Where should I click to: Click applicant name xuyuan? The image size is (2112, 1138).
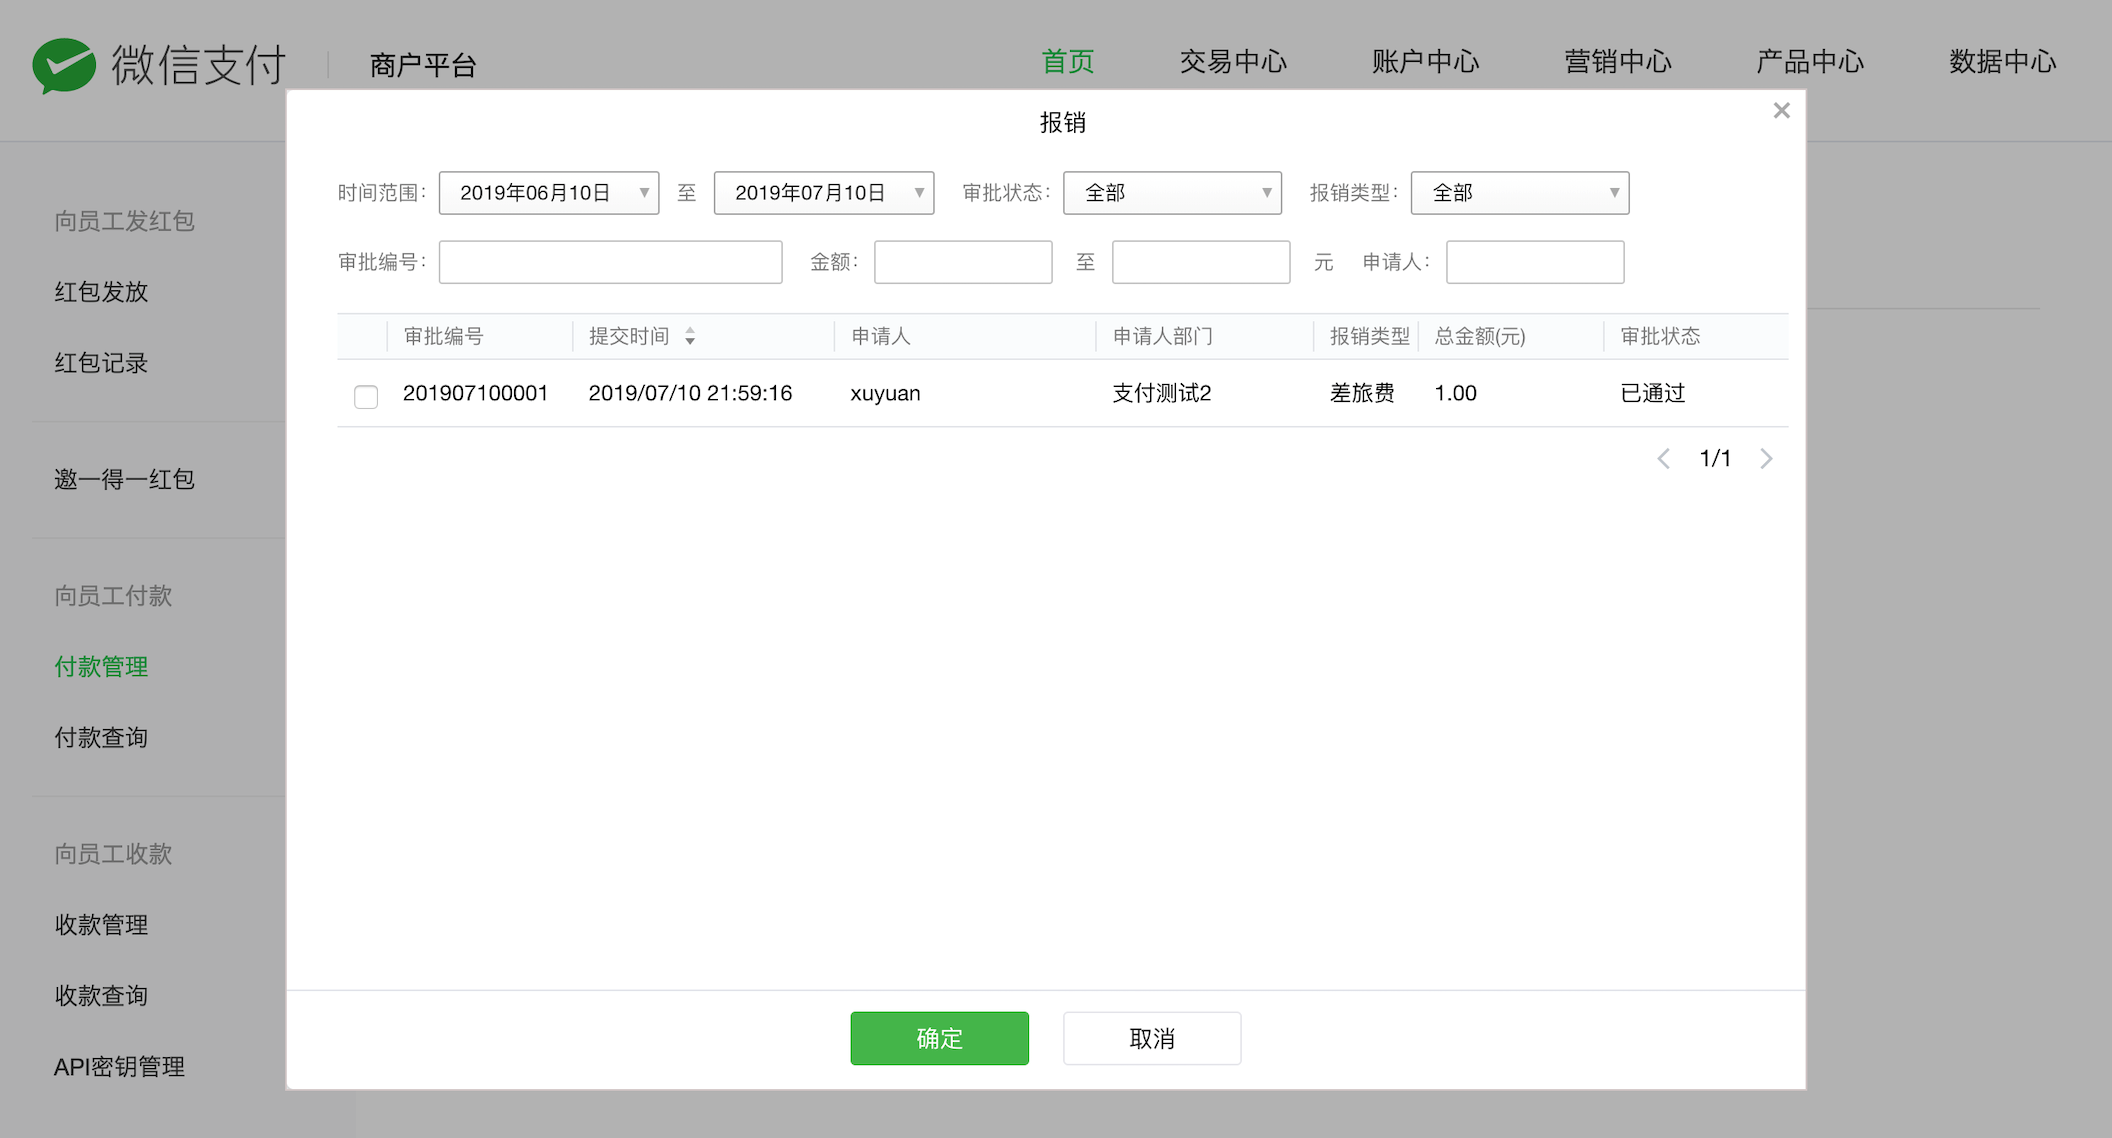(885, 393)
